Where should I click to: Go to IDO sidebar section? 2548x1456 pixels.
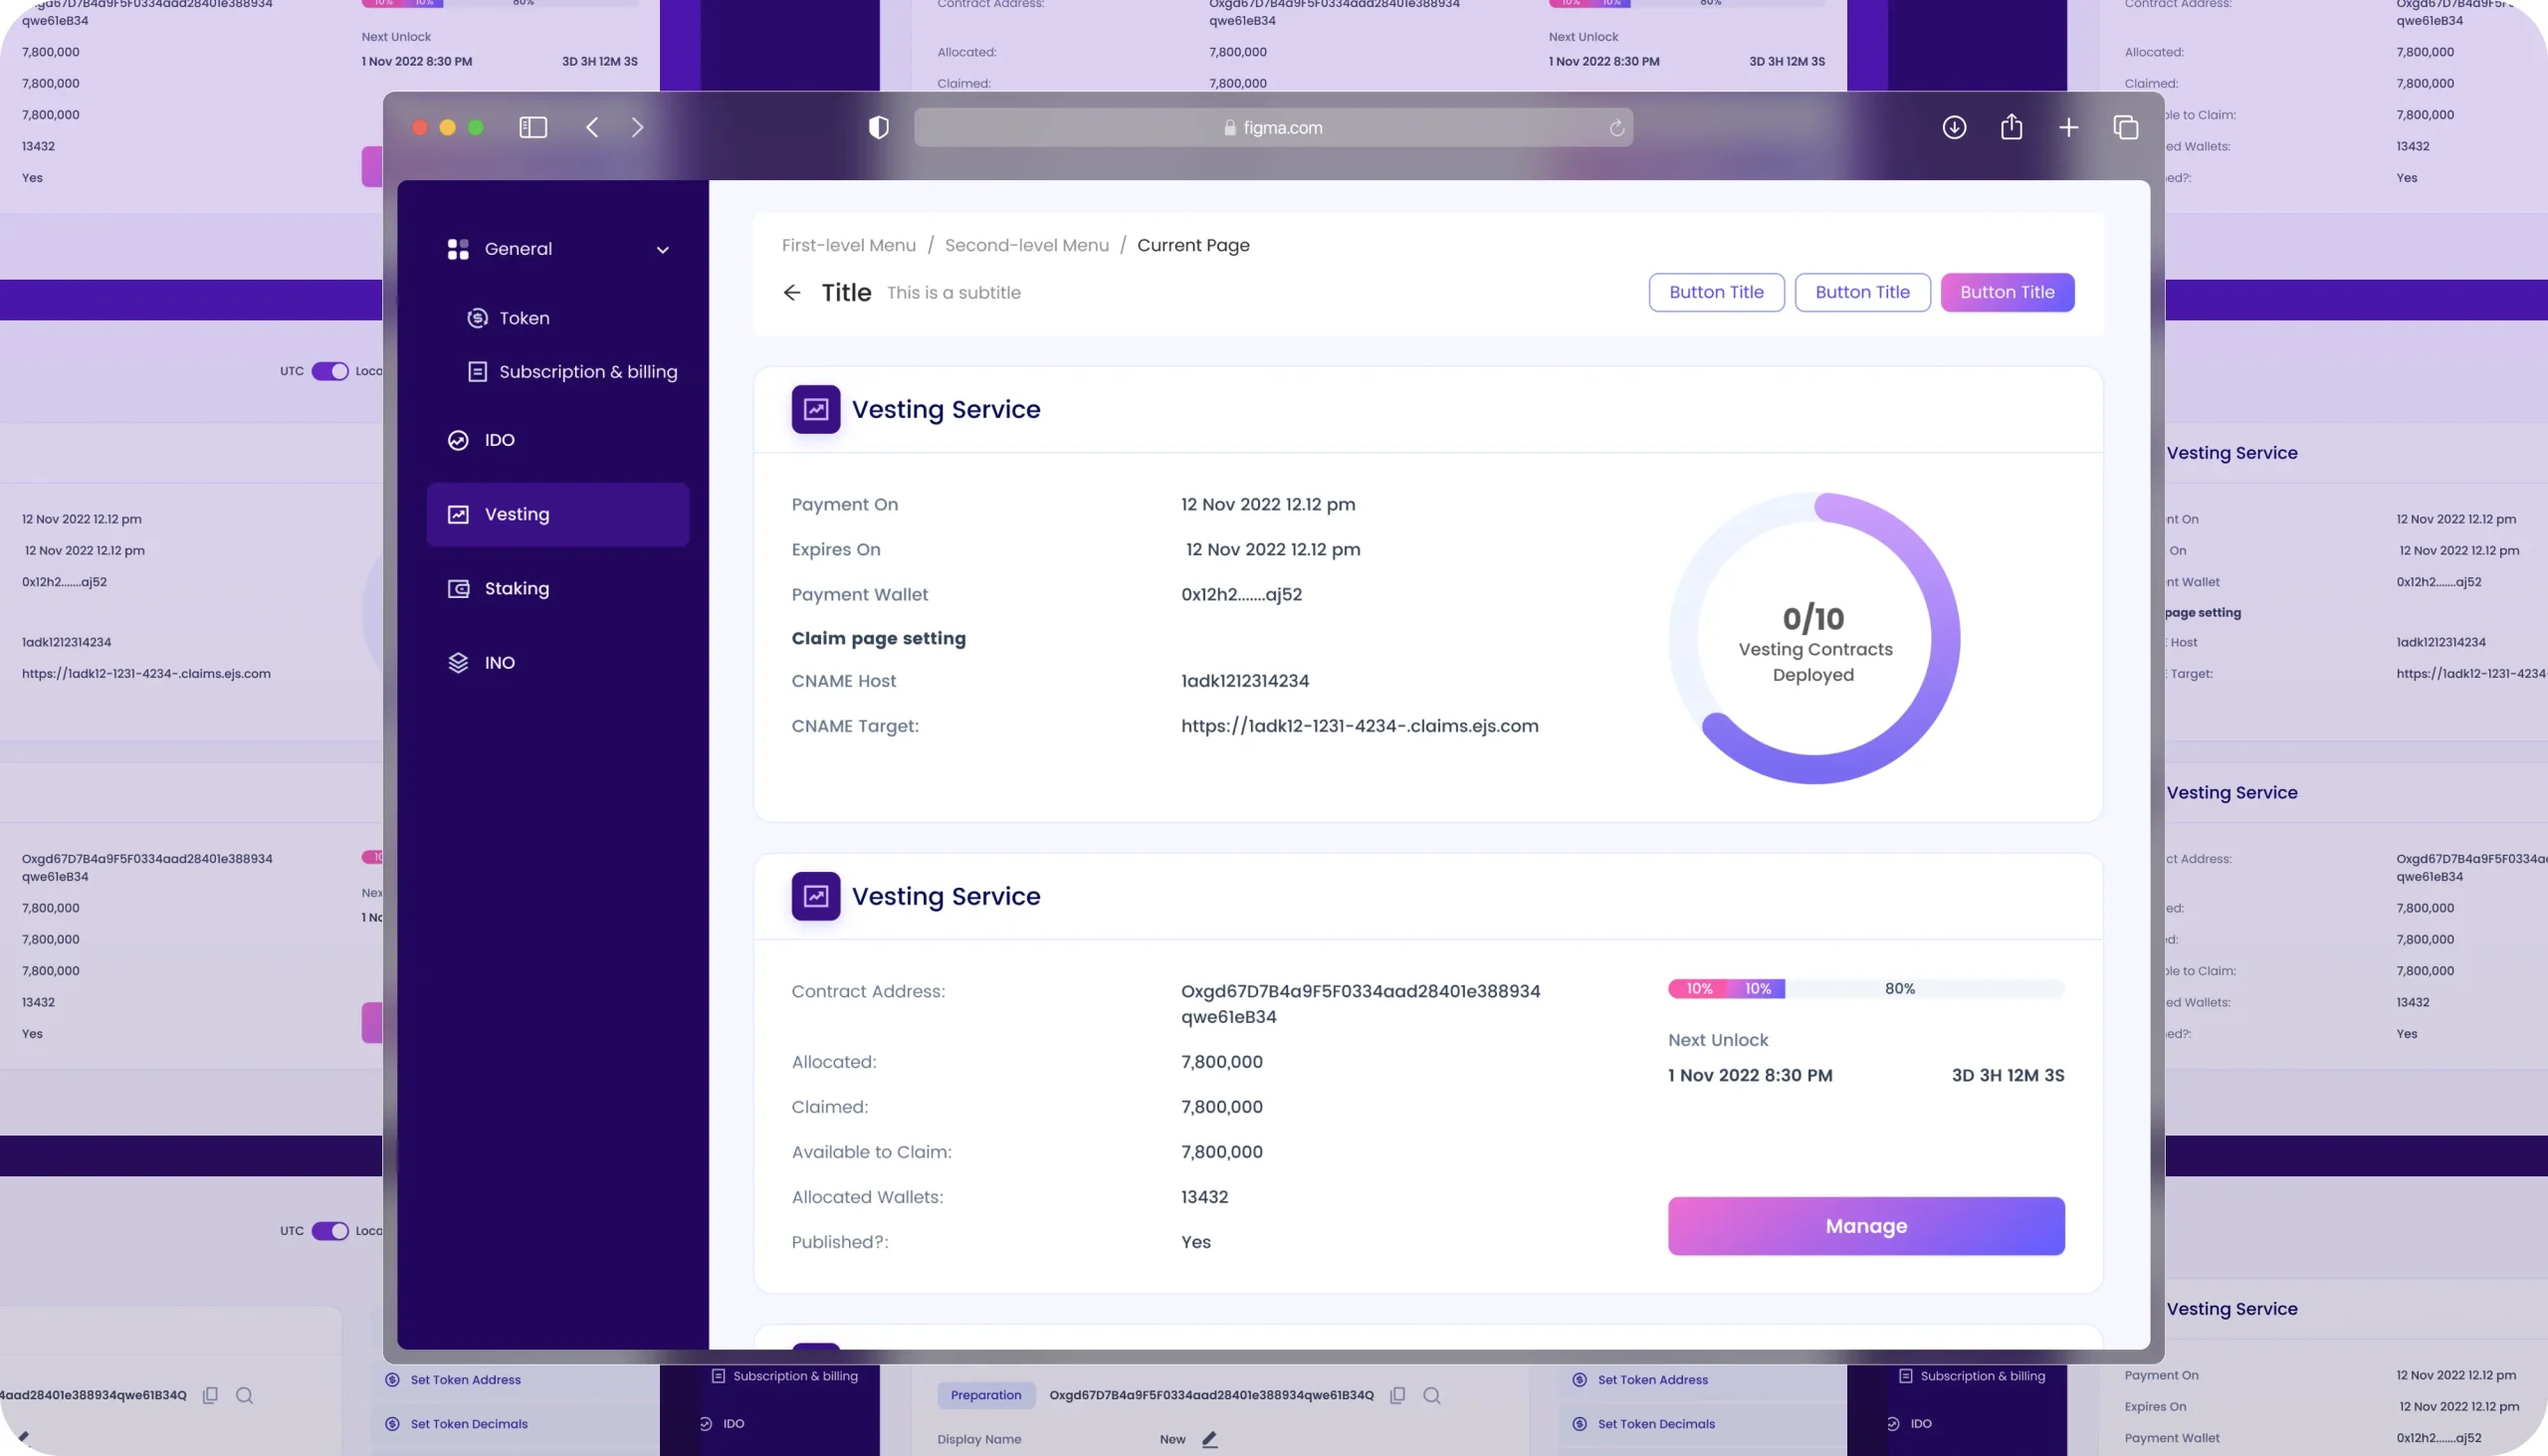pos(499,440)
